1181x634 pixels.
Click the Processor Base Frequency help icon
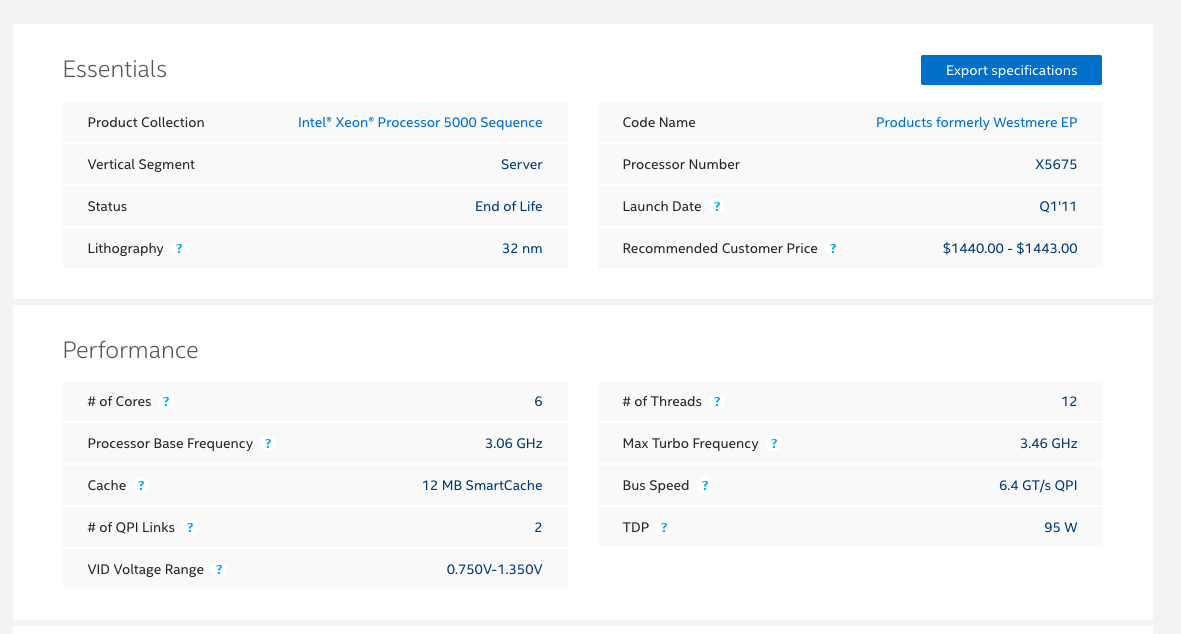(267, 443)
